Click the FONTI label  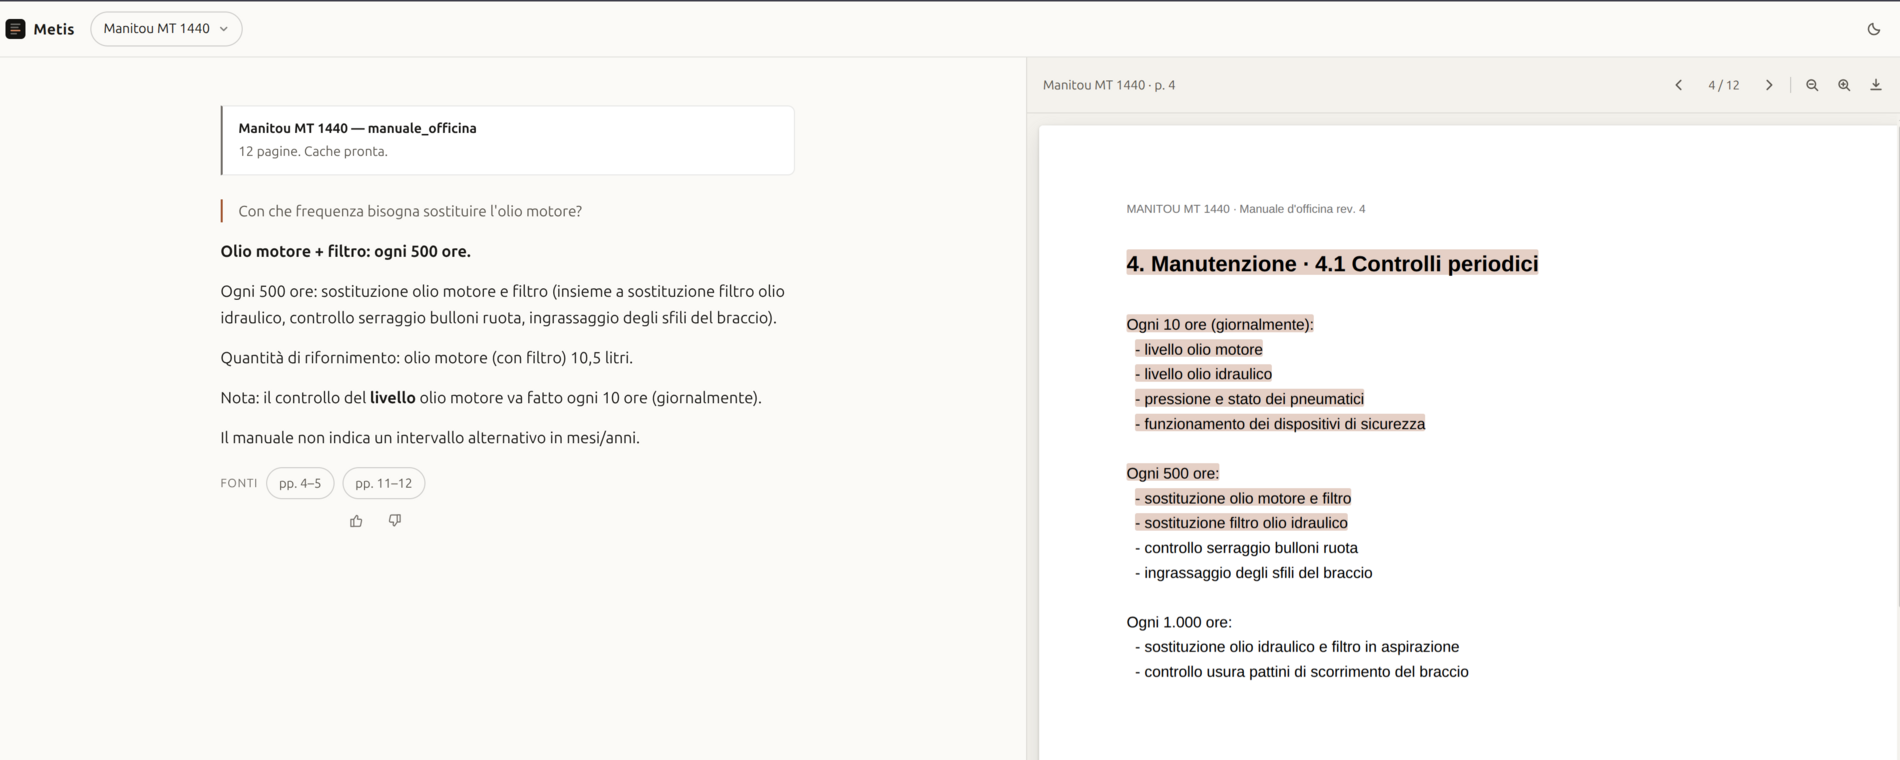(x=239, y=483)
